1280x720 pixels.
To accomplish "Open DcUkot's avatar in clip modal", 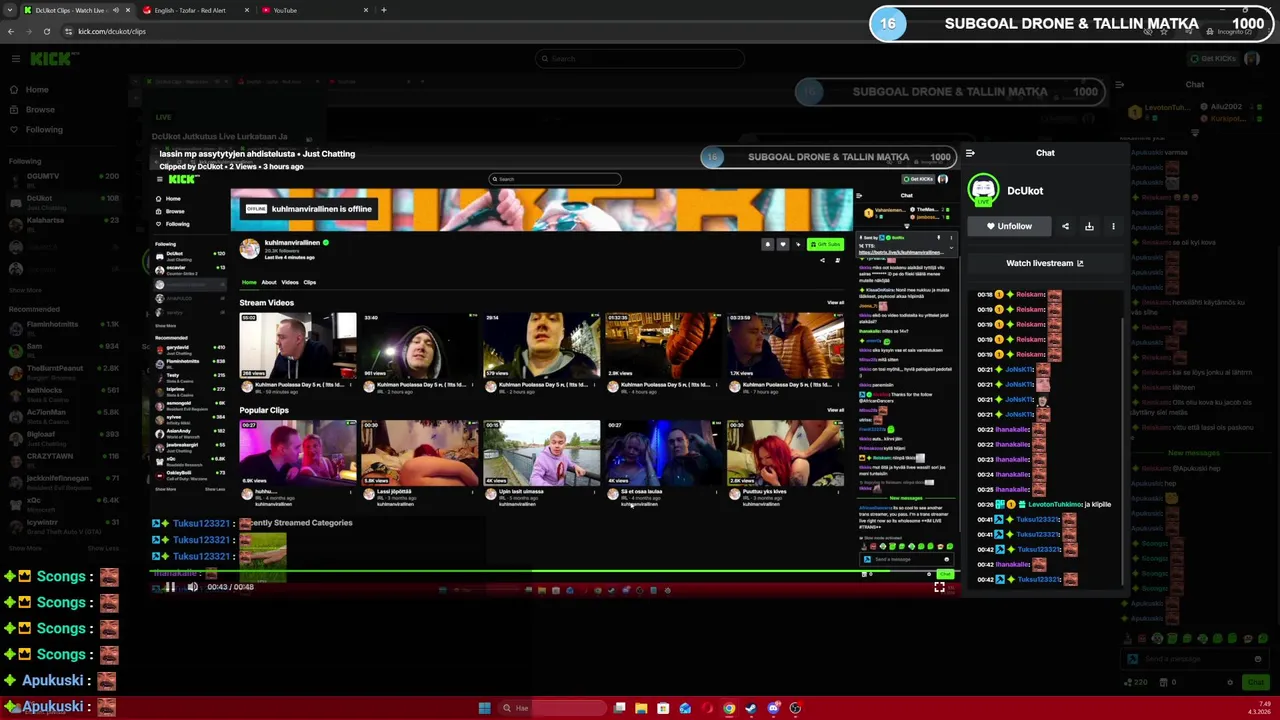I will coord(984,190).
